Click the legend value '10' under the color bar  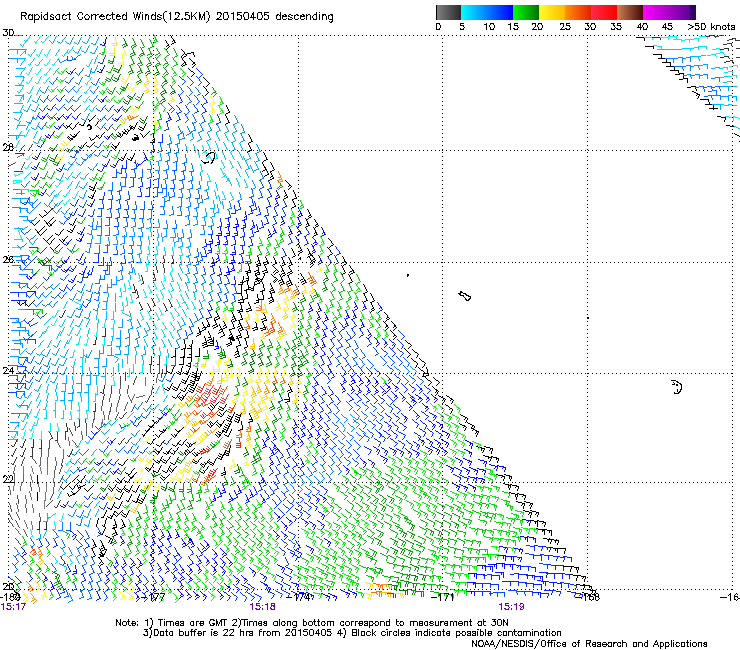coord(489,27)
